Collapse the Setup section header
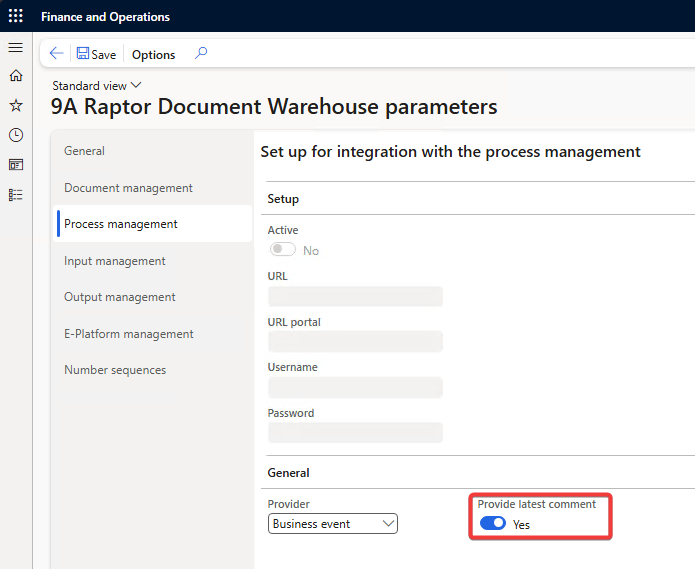Viewport: 695px width, 569px height. (283, 199)
